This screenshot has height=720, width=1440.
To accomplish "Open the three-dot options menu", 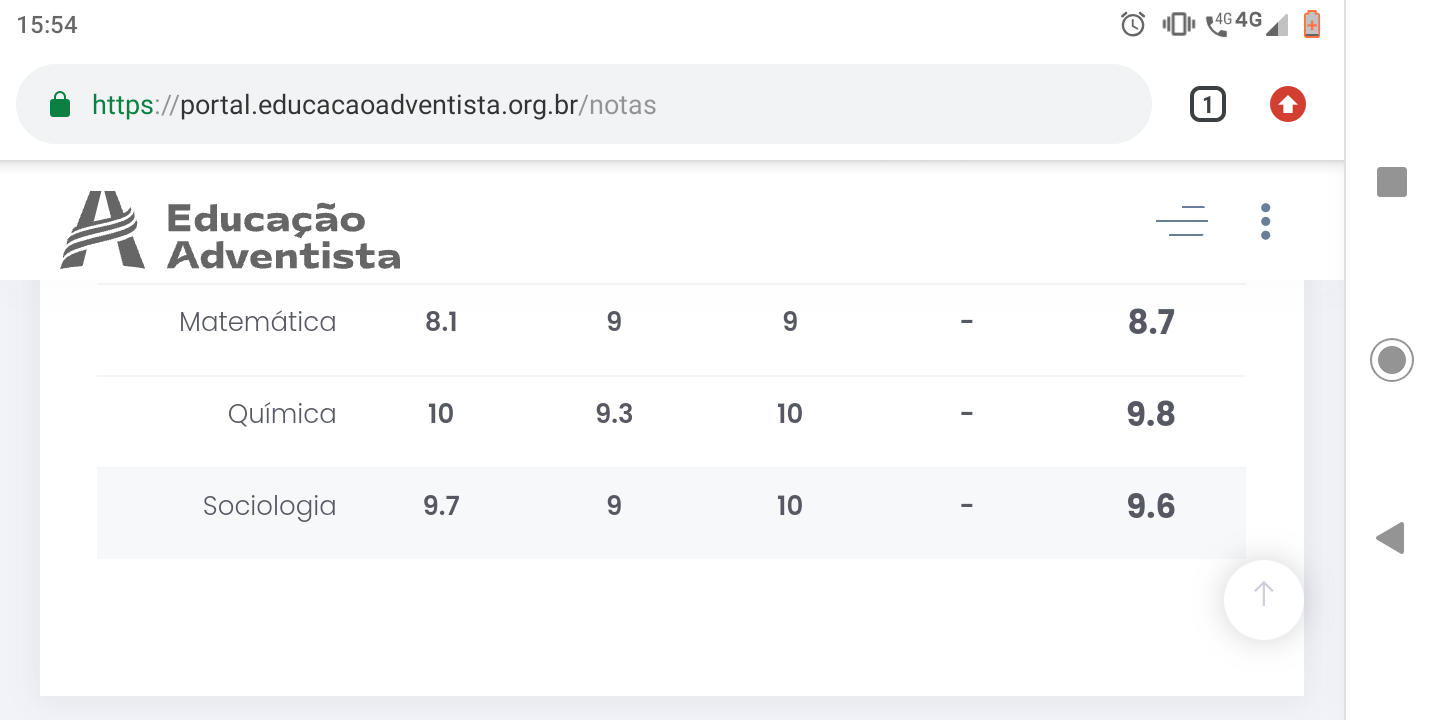I will pos(1265,221).
